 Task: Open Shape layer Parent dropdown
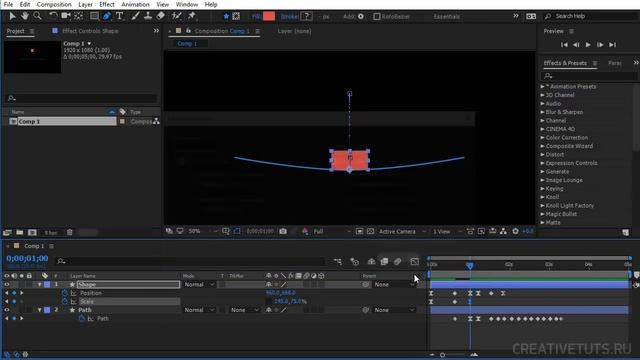tap(394, 284)
